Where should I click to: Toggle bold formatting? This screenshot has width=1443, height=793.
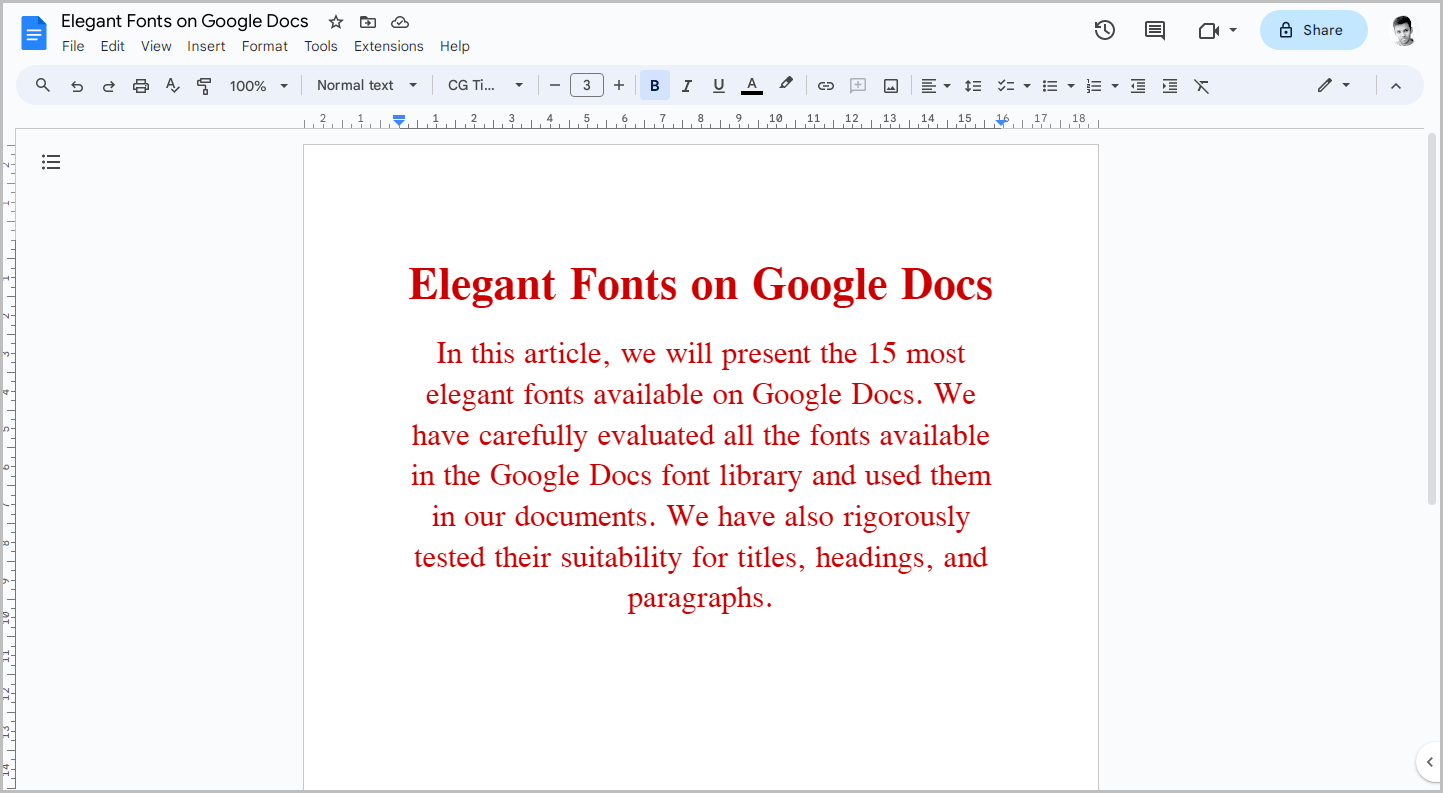[x=654, y=85]
